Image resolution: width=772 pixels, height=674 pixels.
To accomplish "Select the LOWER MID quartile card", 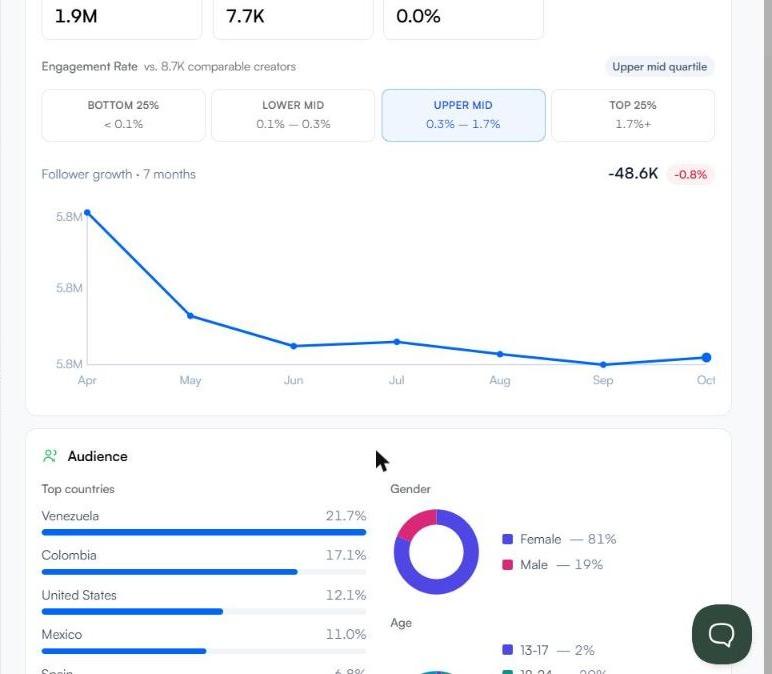I will (293, 115).
